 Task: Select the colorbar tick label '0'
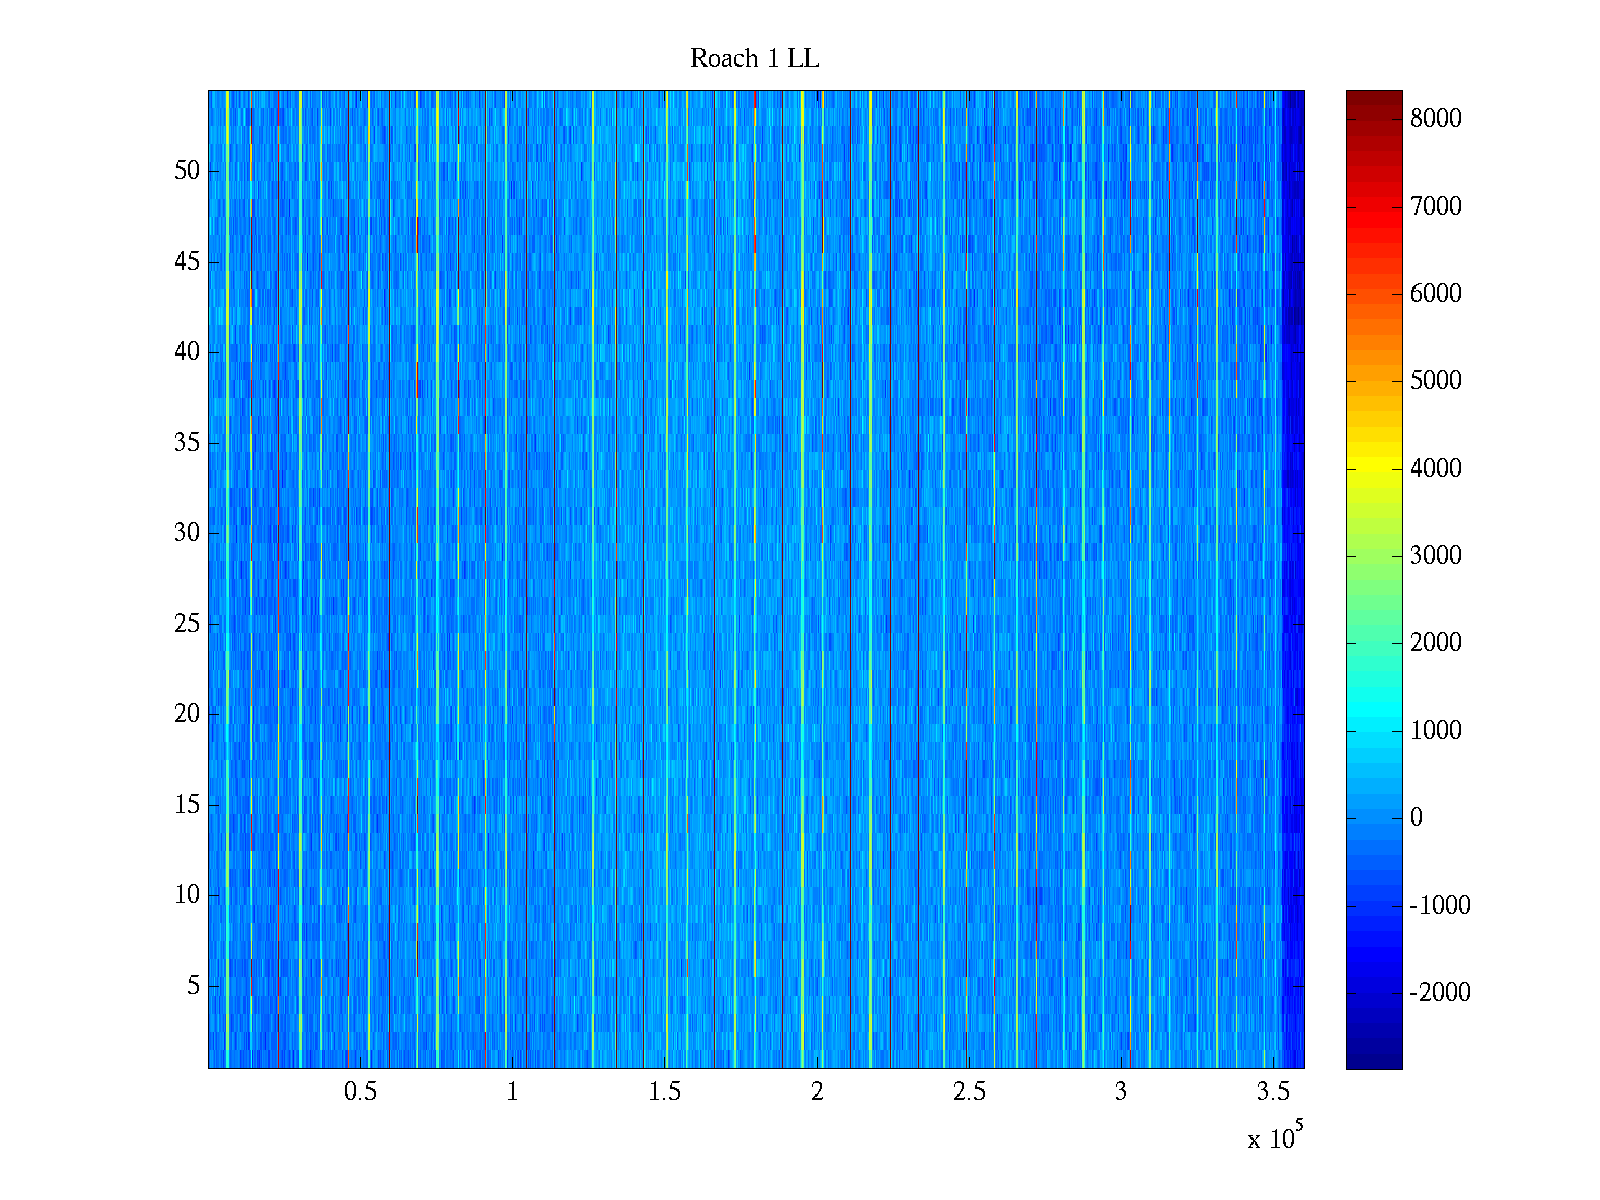(1416, 818)
